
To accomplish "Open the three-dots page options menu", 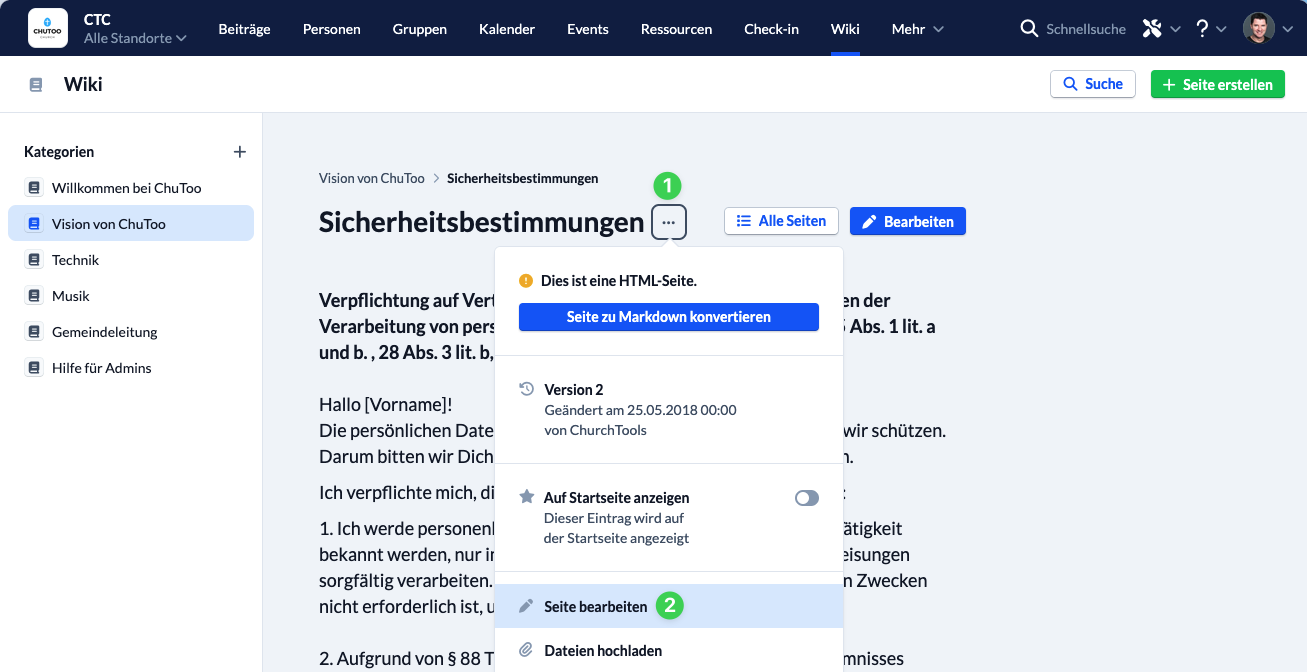I will click(668, 222).
